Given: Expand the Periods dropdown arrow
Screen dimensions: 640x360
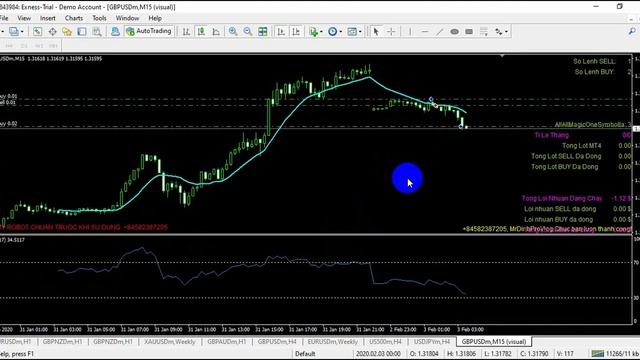Looking at the screenshot, I should pyautogui.click(x=341, y=32).
